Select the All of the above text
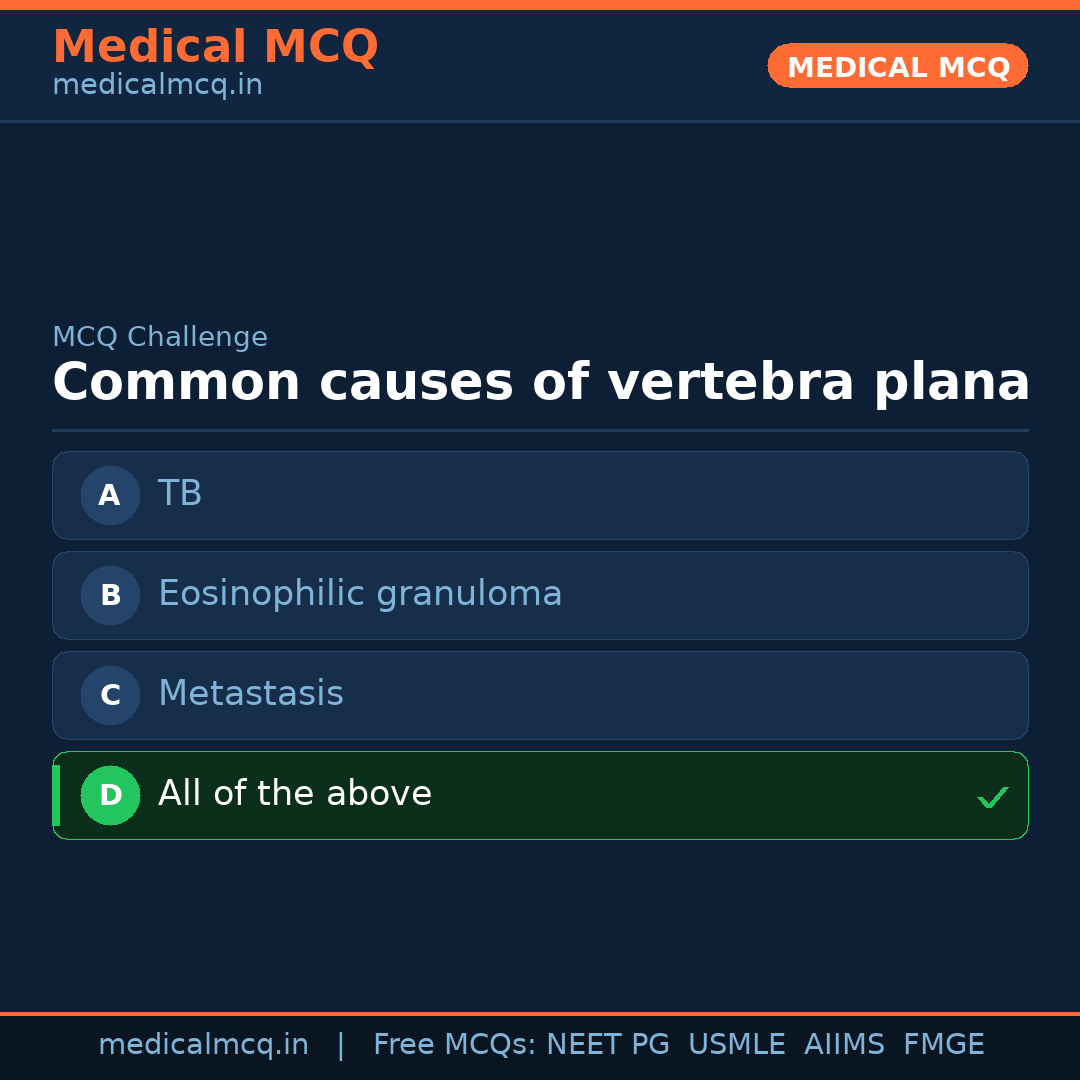The image size is (1080, 1080). (x=295, y=794)
